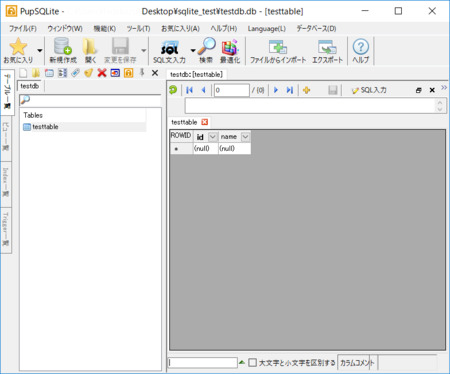
Task: Open the 変更を保存 dropdown arrow
Action: click(x=144, y=51)
